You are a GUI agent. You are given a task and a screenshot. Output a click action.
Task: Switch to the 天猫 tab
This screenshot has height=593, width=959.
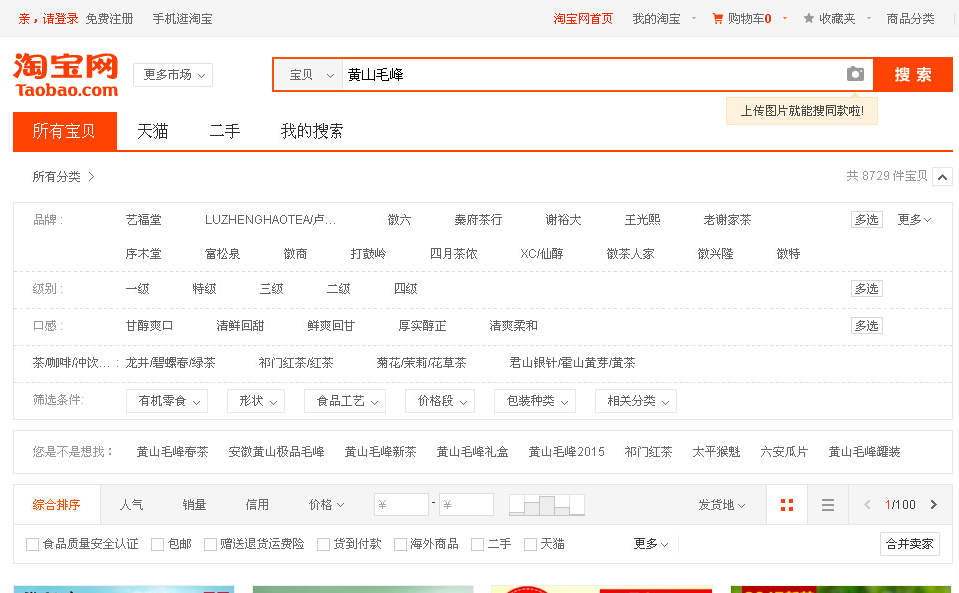click(152, 131)
